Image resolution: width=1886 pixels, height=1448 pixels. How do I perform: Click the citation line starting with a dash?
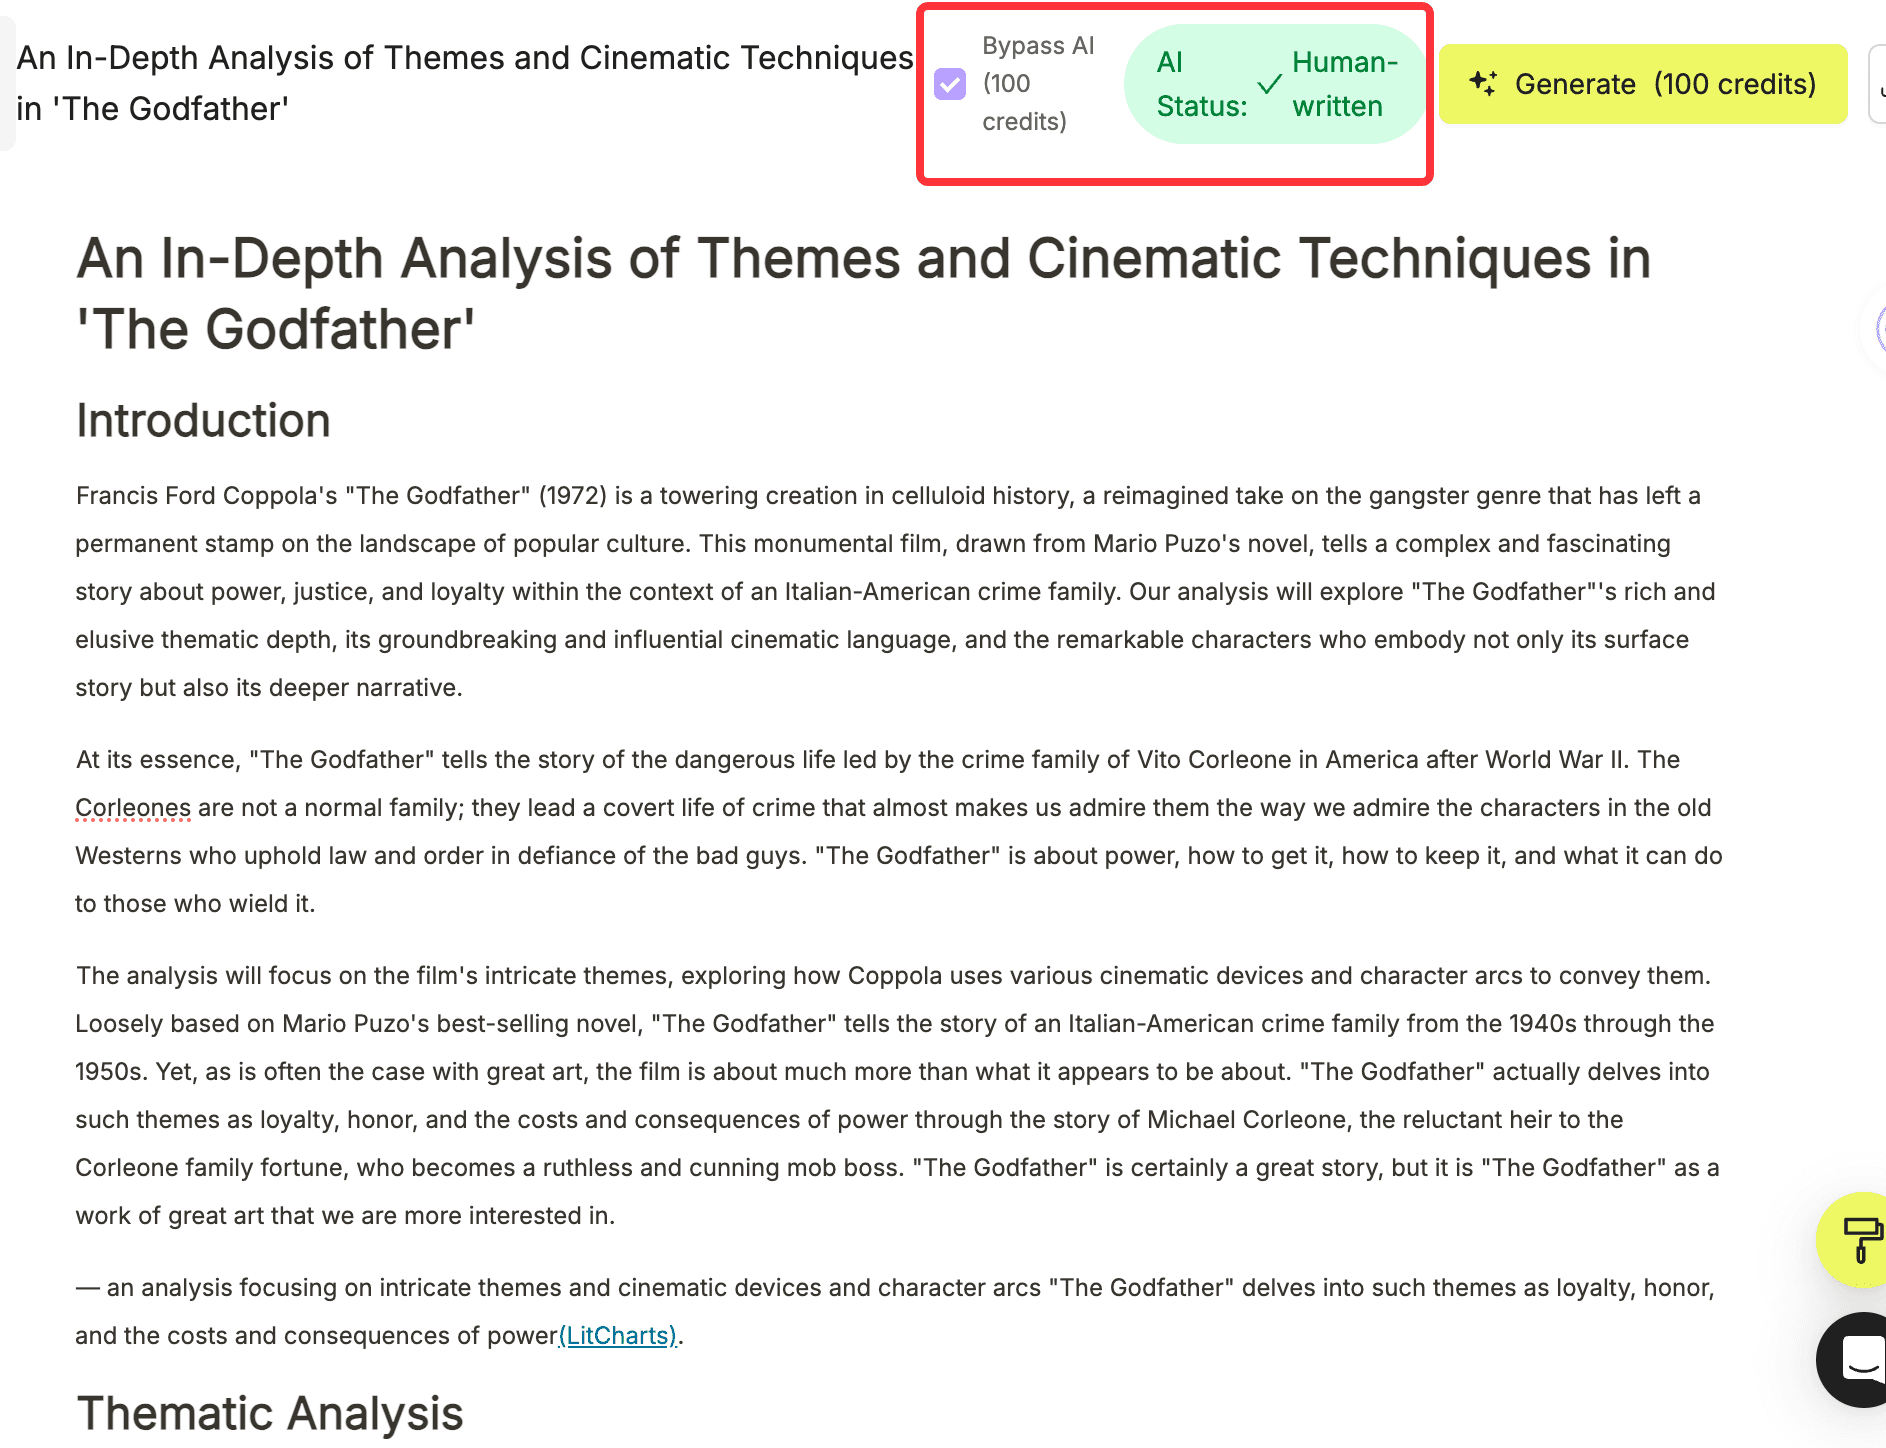[894, 1311]
